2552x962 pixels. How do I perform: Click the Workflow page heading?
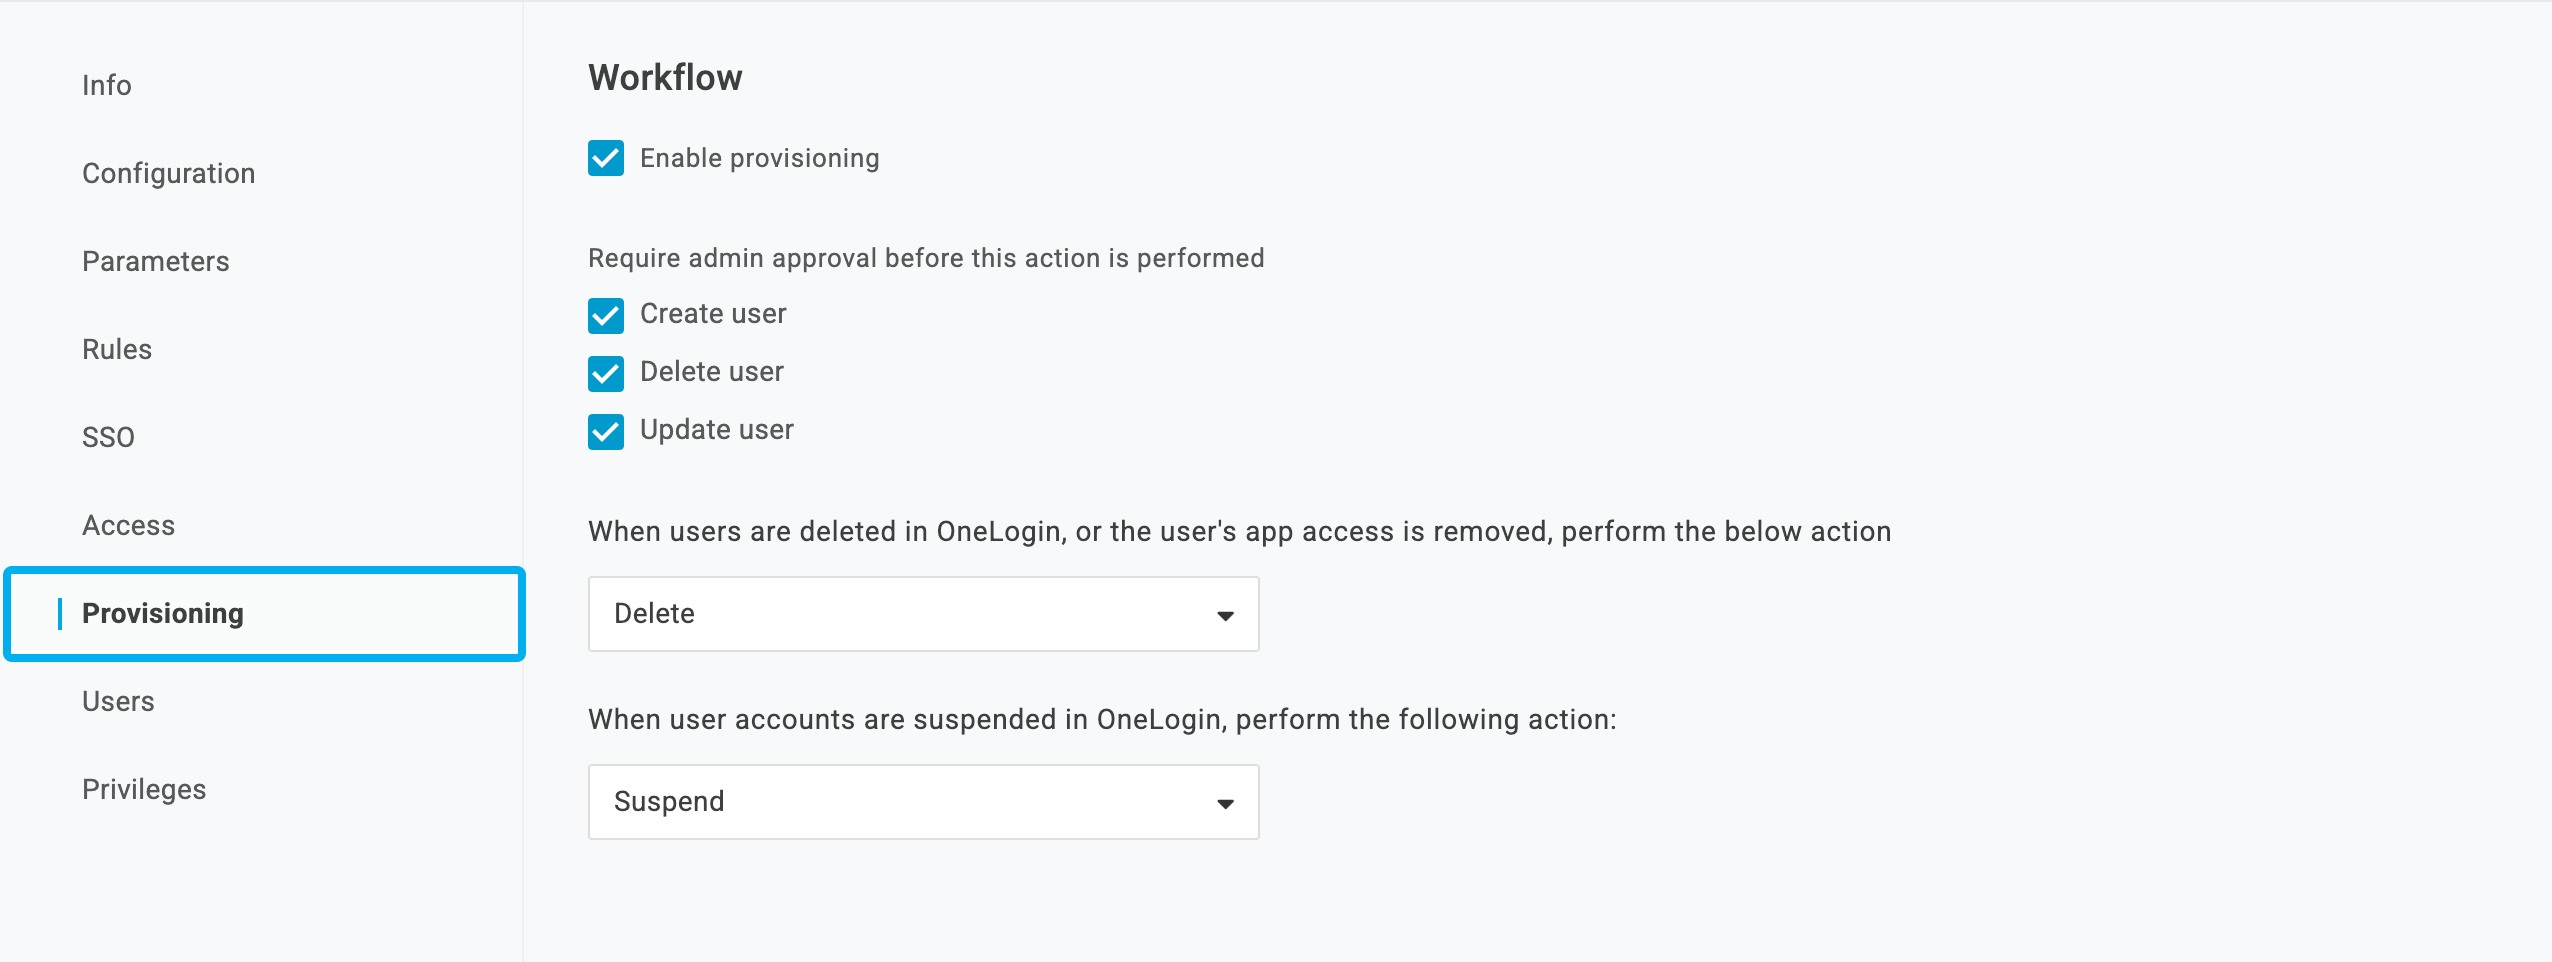pyautogui.click(x=665, y=75)
